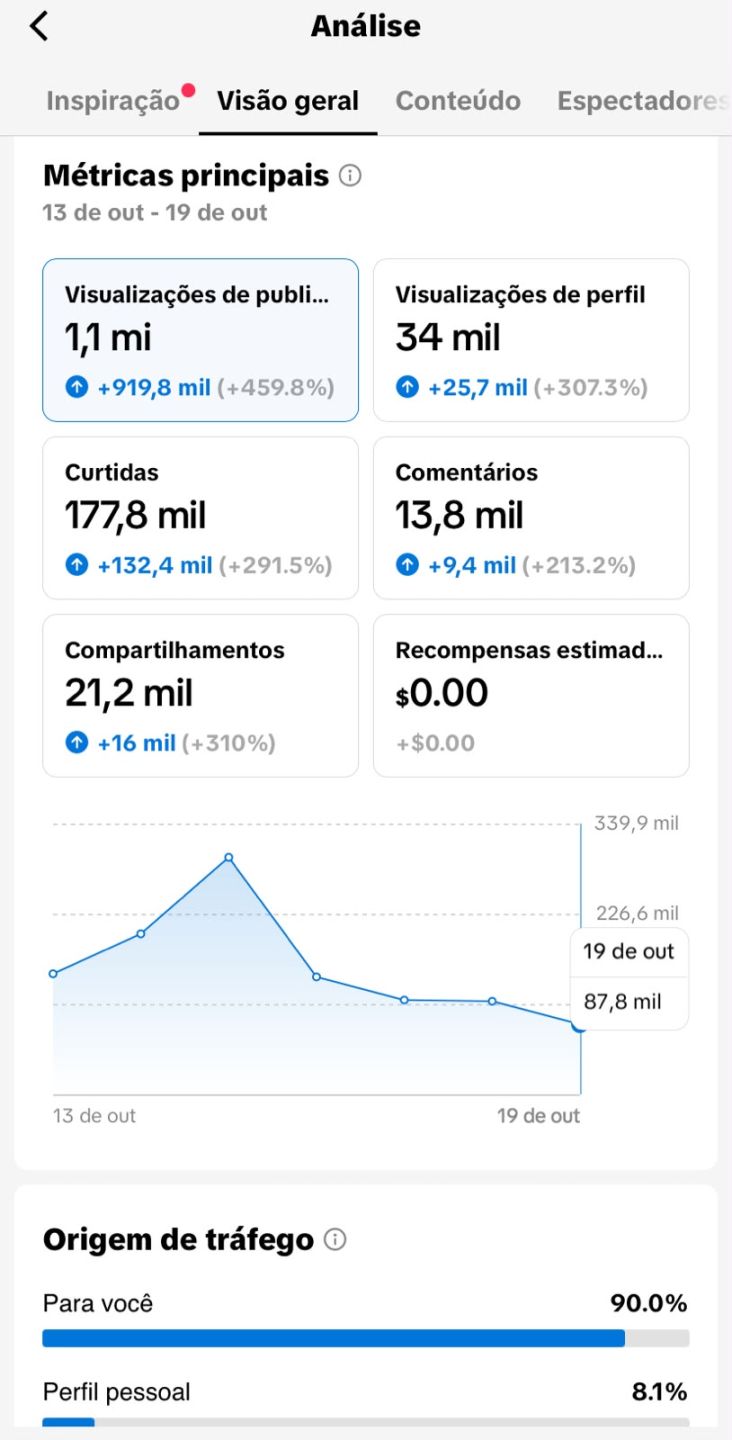Click the +16 mil shares growth text

point(136,743)
